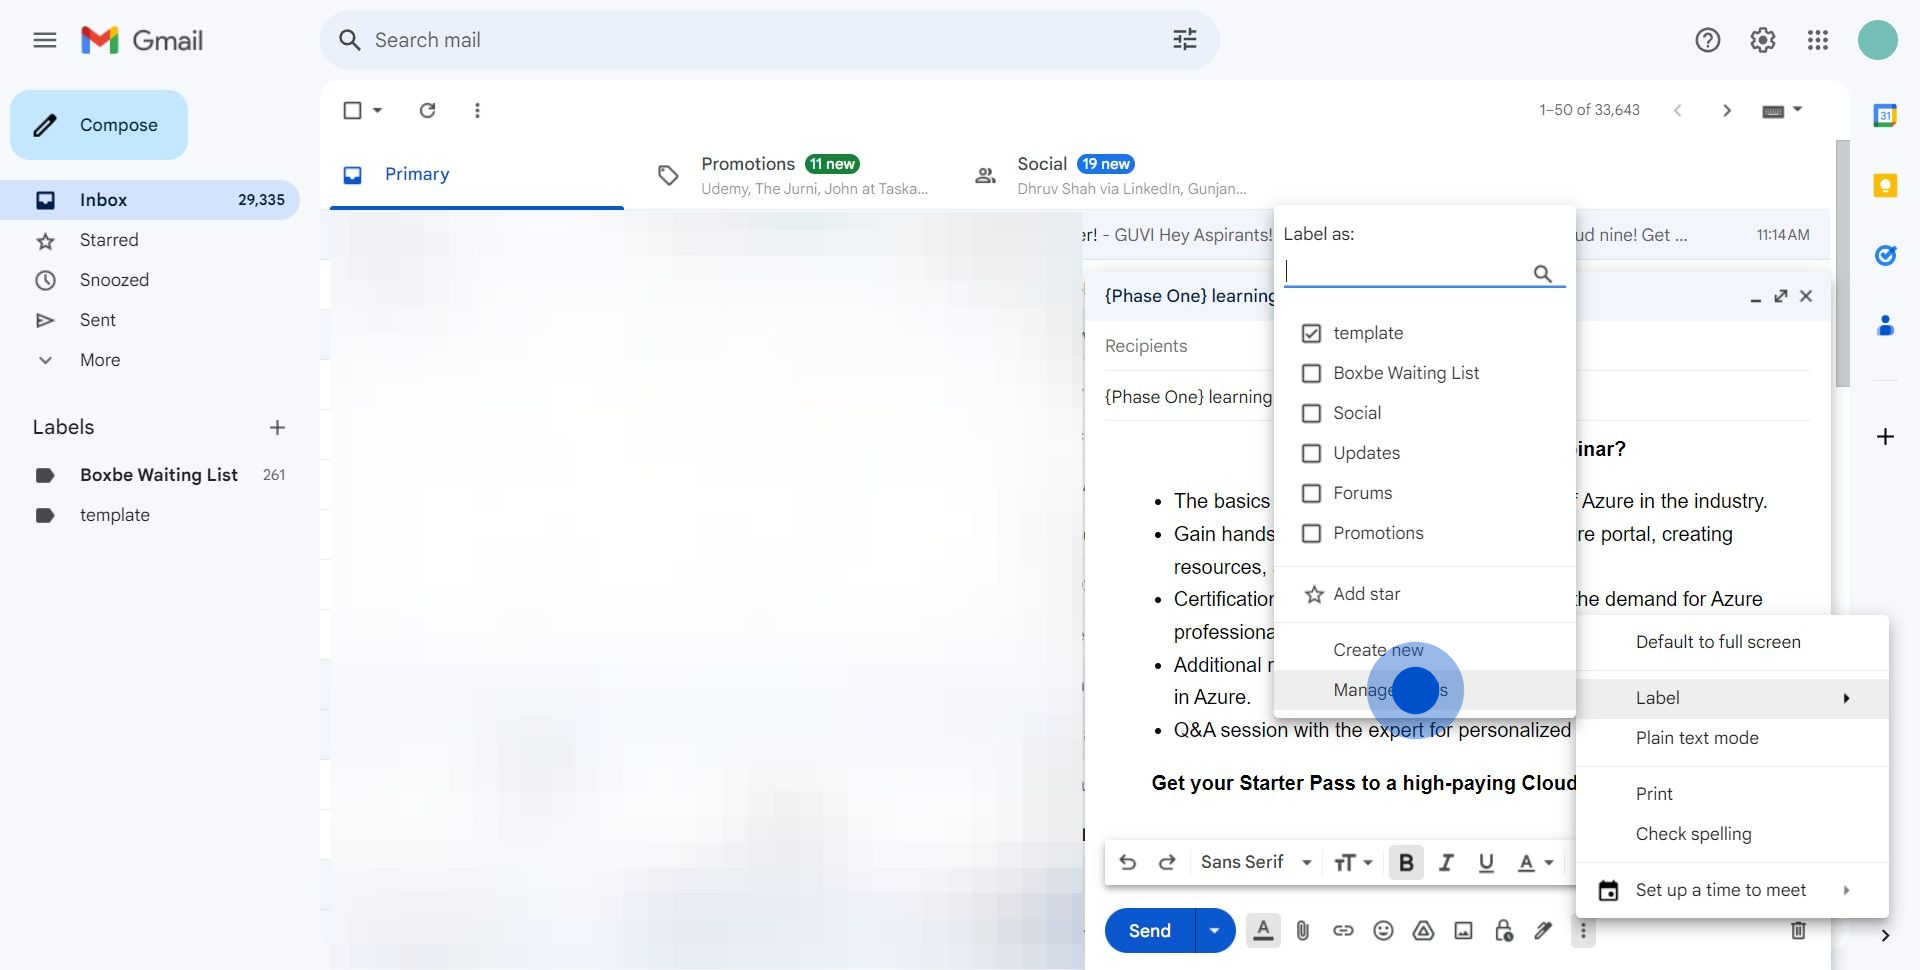This screenshot has width=1920, height=970.
Task: Expand the More folders list
Action: (x=100, y=360)
